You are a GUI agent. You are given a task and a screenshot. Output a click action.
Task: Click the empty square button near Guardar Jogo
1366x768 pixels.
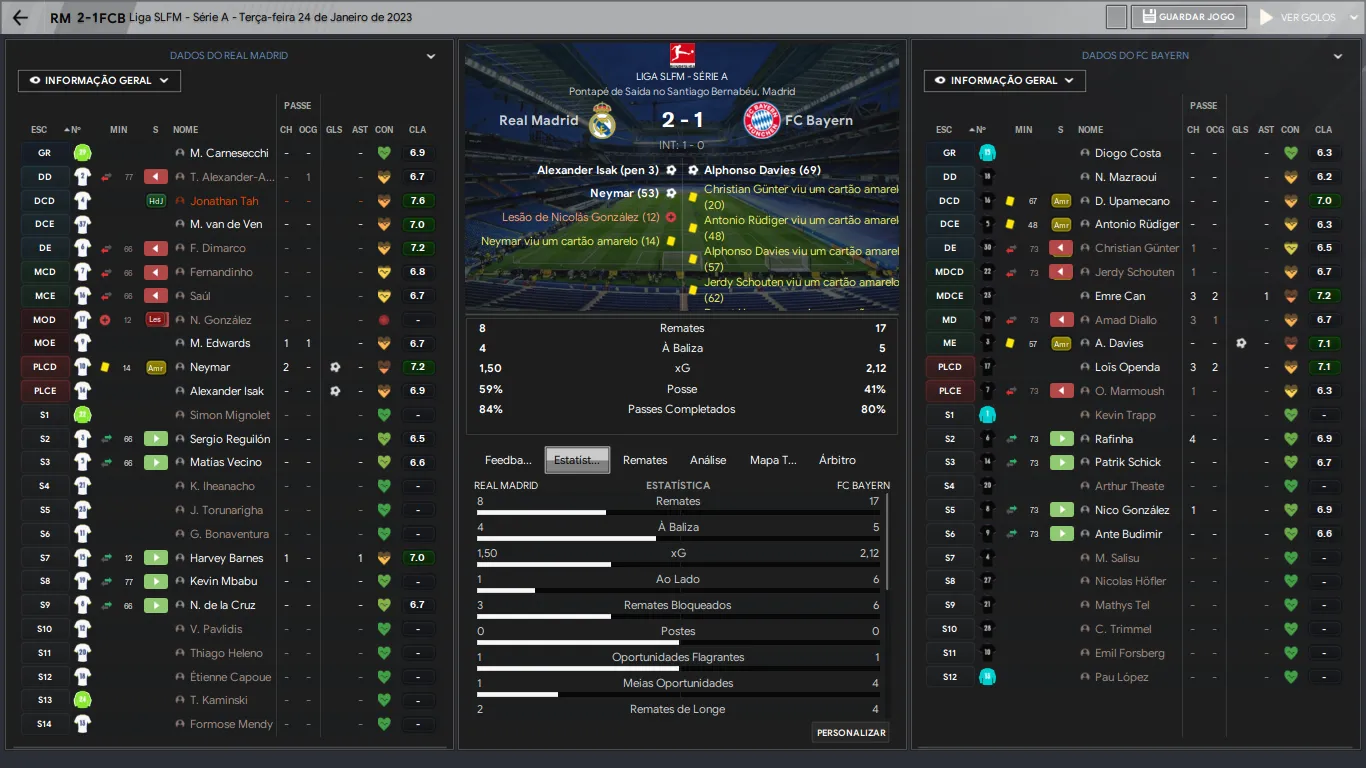coord(1117,17)
